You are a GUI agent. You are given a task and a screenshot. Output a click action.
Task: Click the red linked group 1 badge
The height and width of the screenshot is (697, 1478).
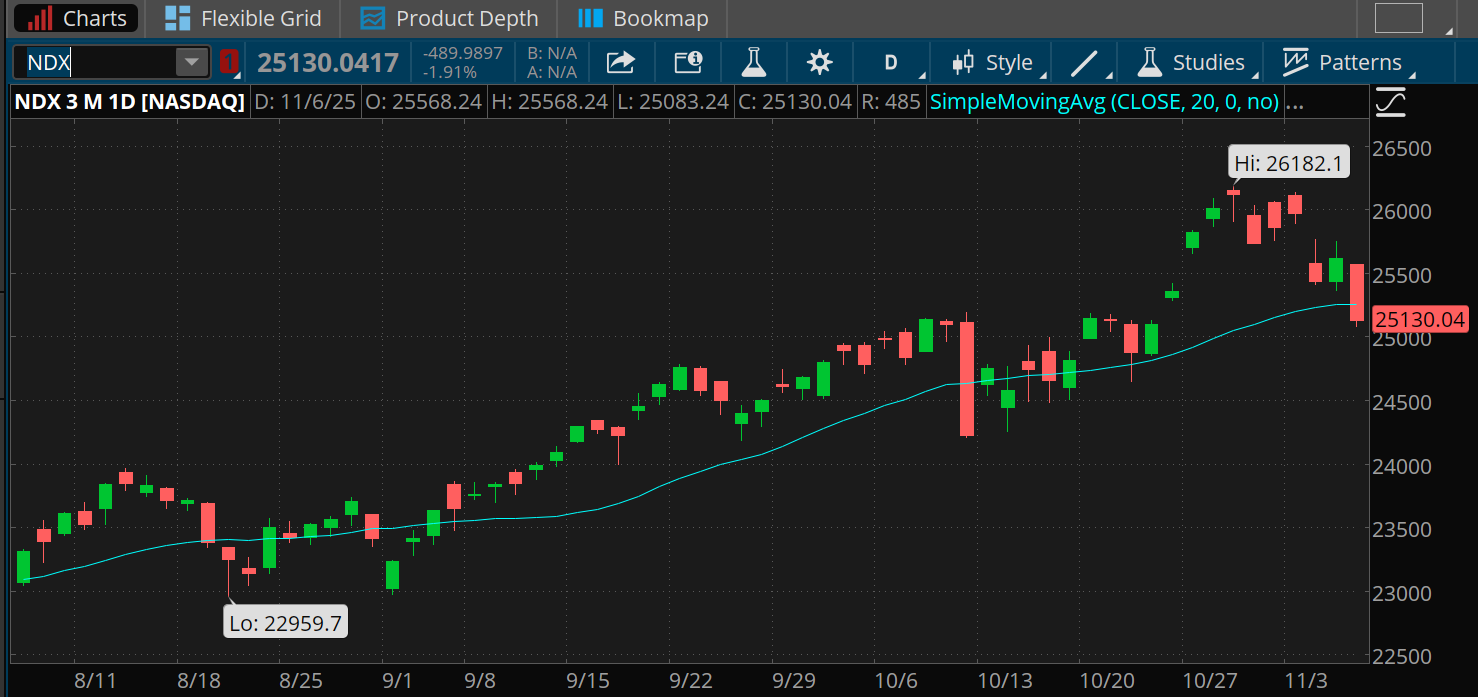(x=228, y=61)
